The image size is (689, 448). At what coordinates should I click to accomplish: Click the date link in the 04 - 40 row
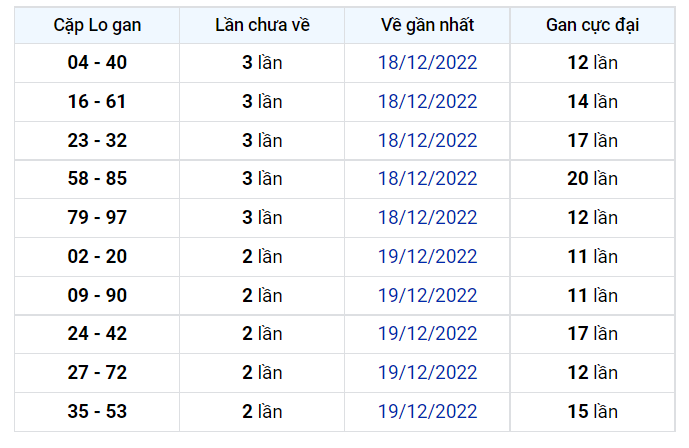pyautogui.click(x=427, y=63)
